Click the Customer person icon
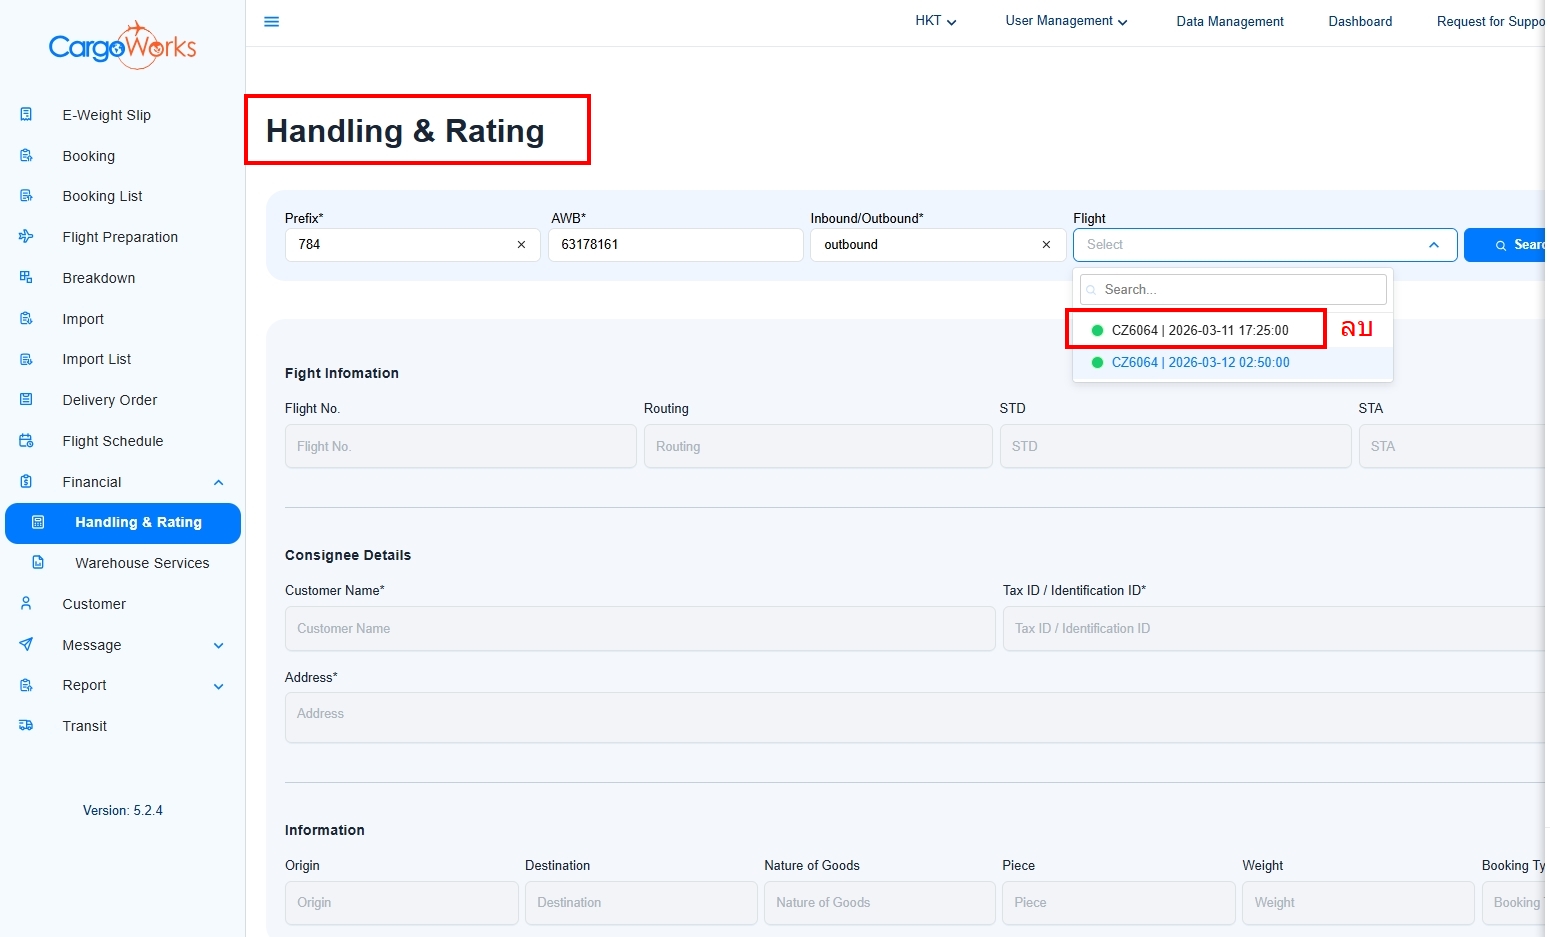 point(26,604)
